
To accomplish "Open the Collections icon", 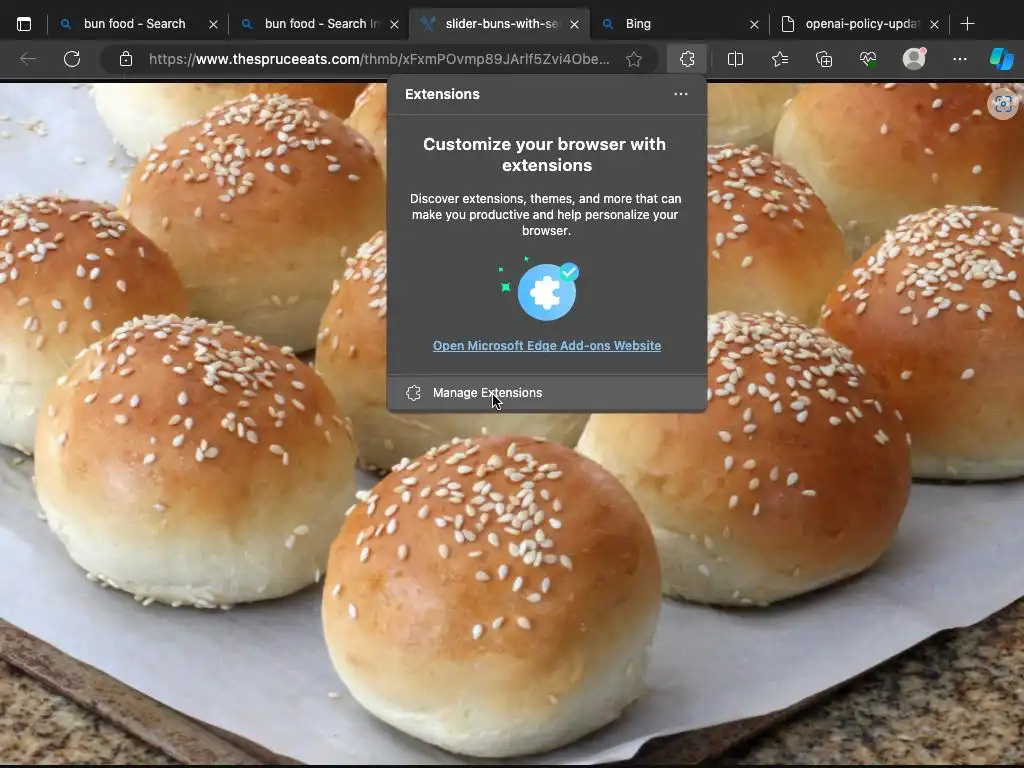I will pyautogui.click(x=824, y=59).
